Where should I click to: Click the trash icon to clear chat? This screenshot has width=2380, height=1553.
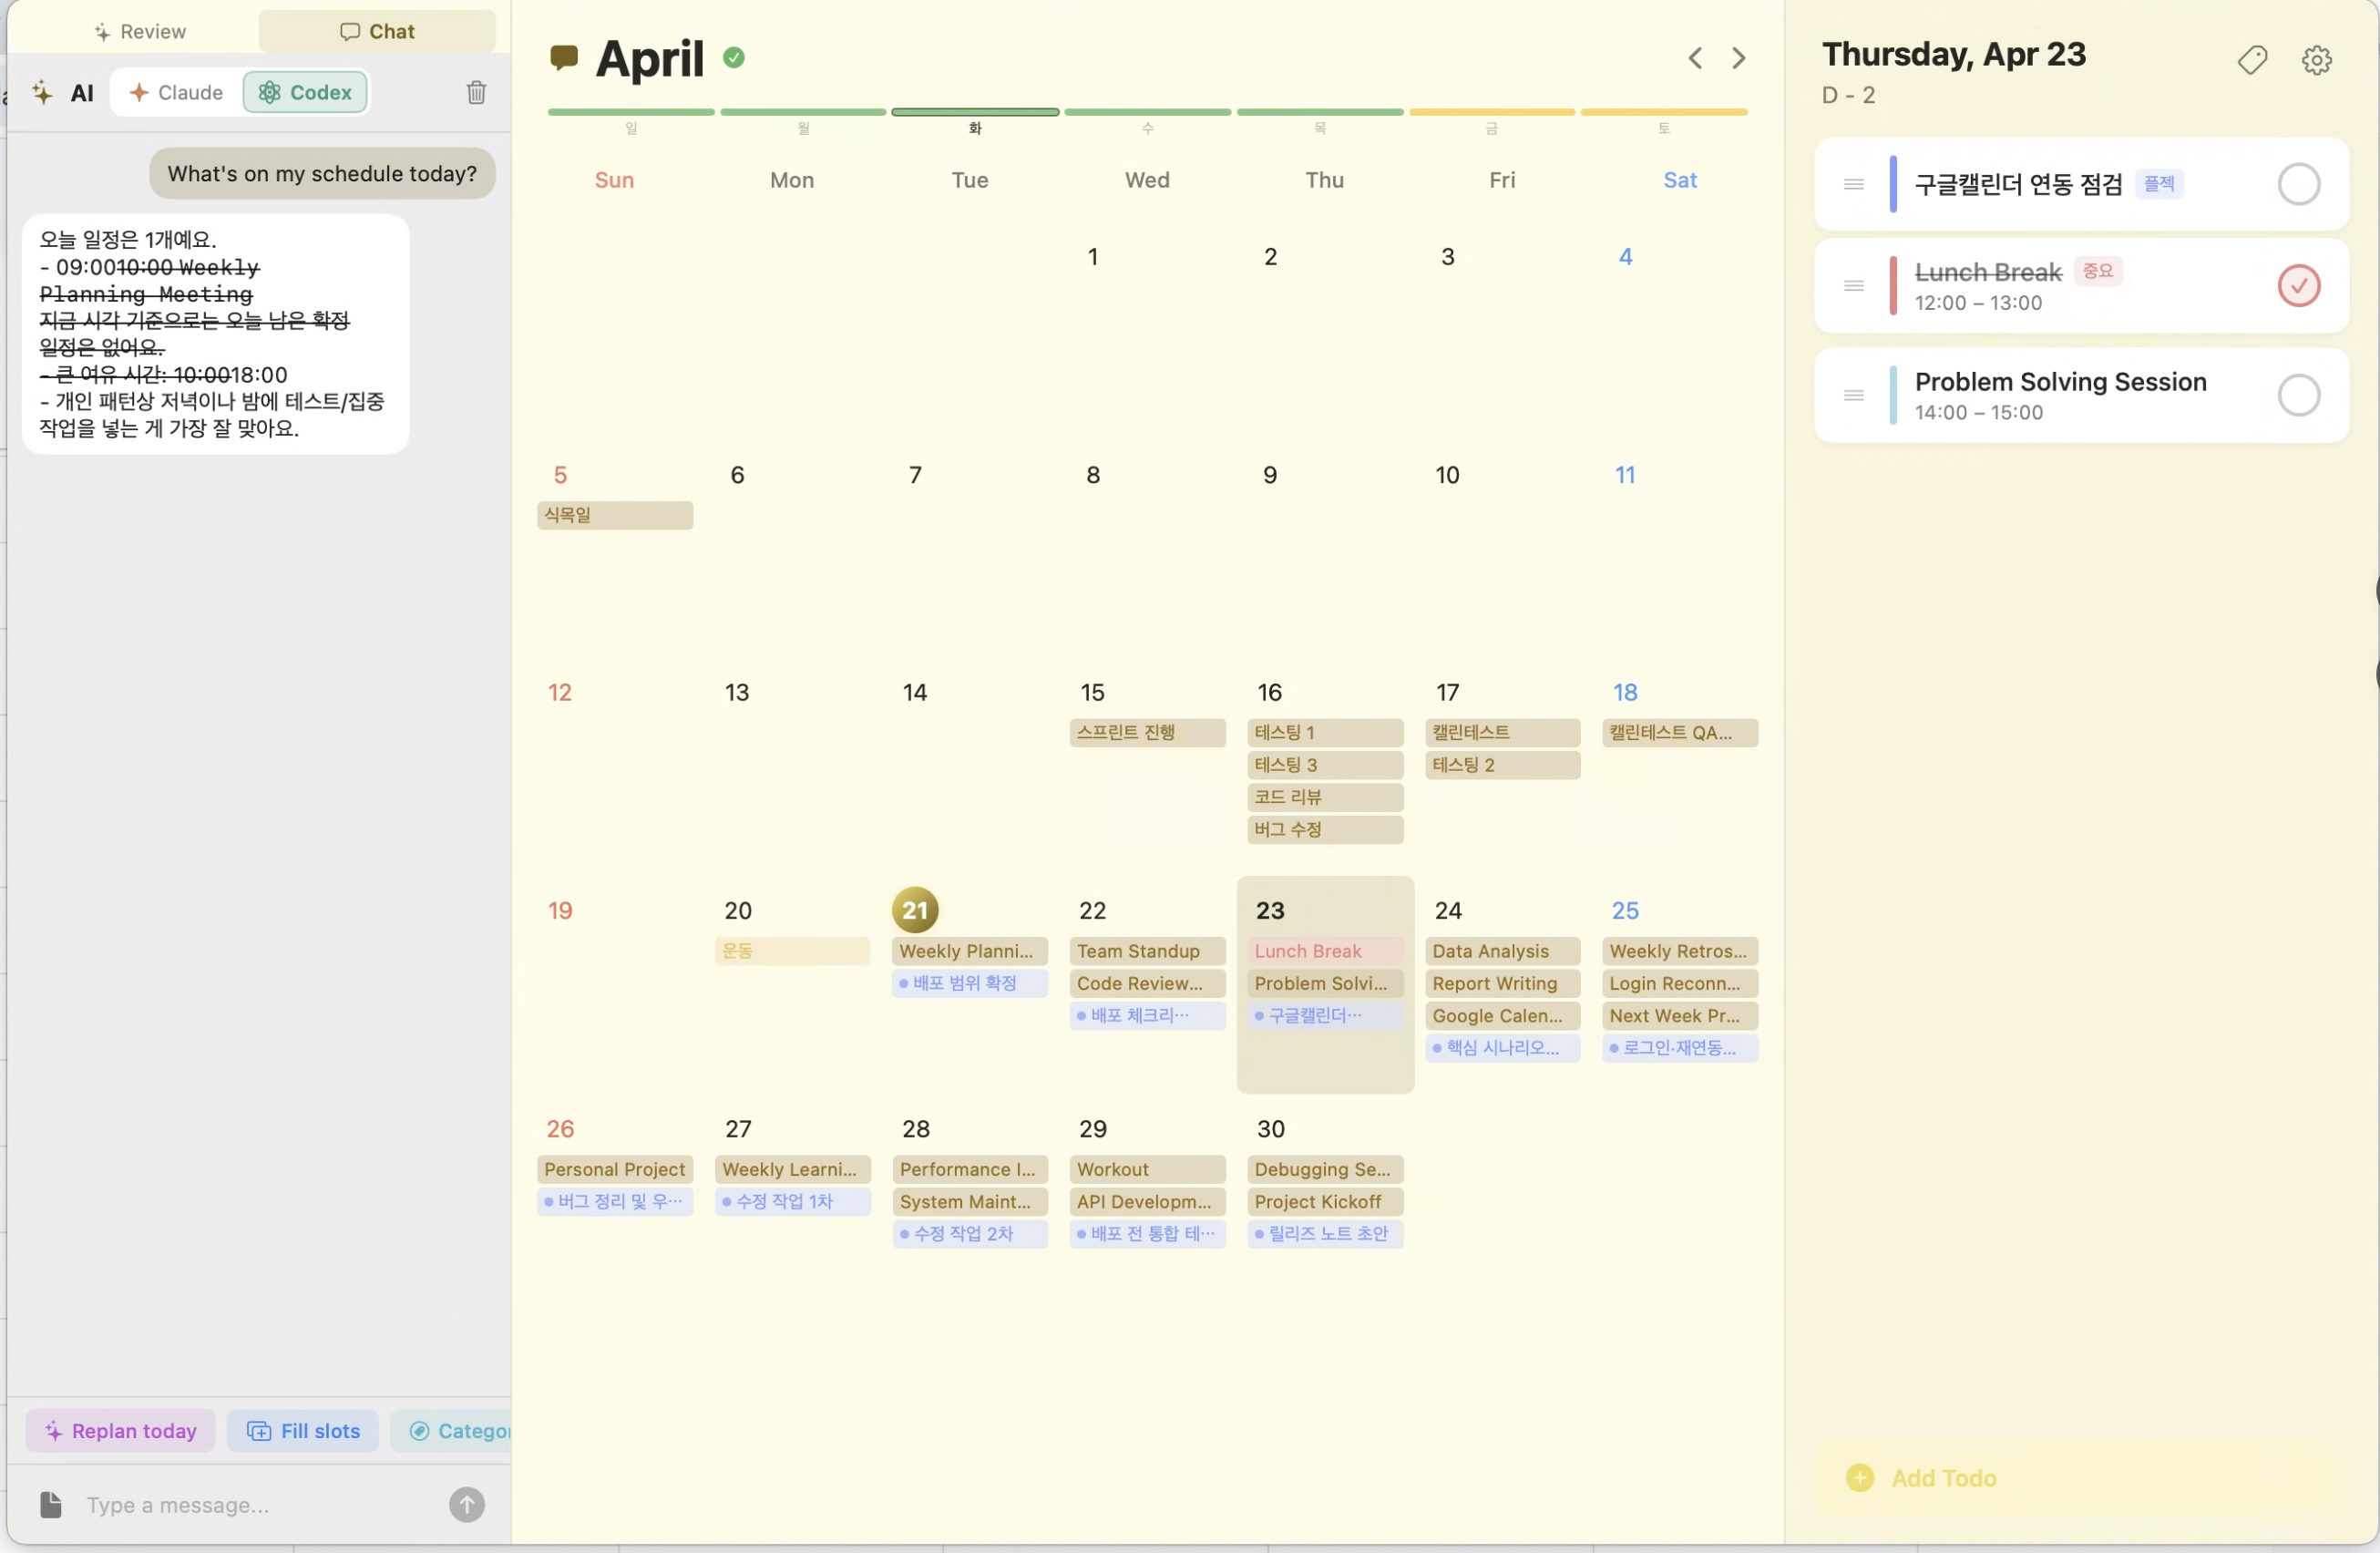[476, 92]
